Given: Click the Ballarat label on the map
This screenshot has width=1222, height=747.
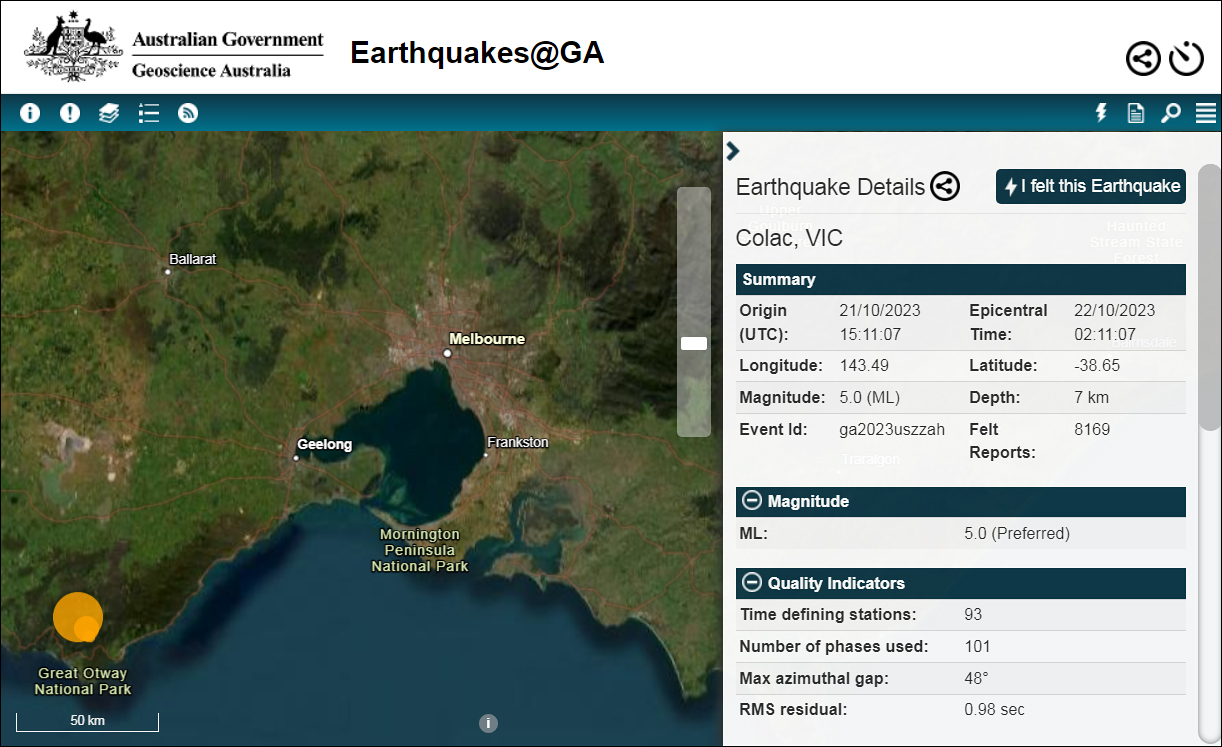Looking at the screenshot, I should (x=193, y=259).
